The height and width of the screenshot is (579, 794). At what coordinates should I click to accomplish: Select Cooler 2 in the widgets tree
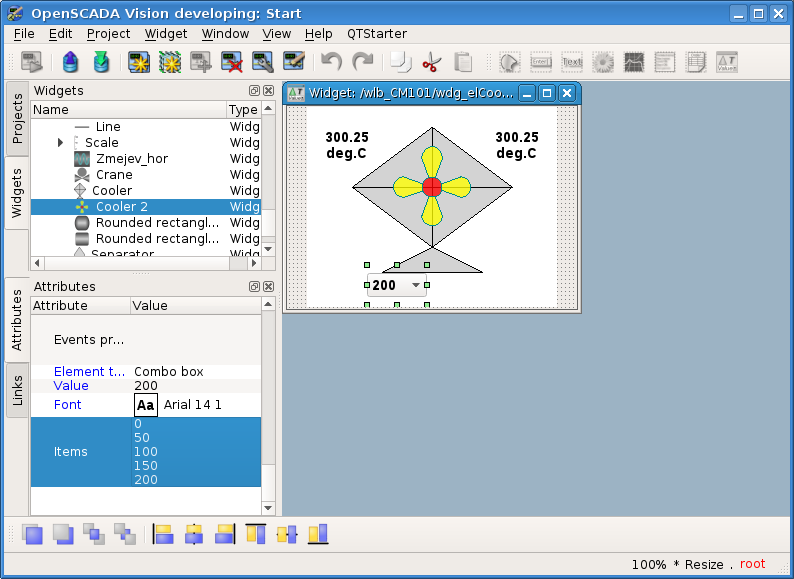pyautogui.click(x=121, y=207)
